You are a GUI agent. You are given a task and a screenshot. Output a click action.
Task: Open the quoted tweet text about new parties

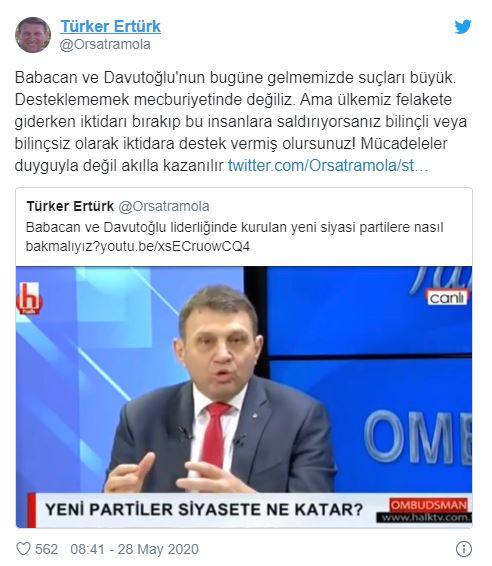pos(235,237)
